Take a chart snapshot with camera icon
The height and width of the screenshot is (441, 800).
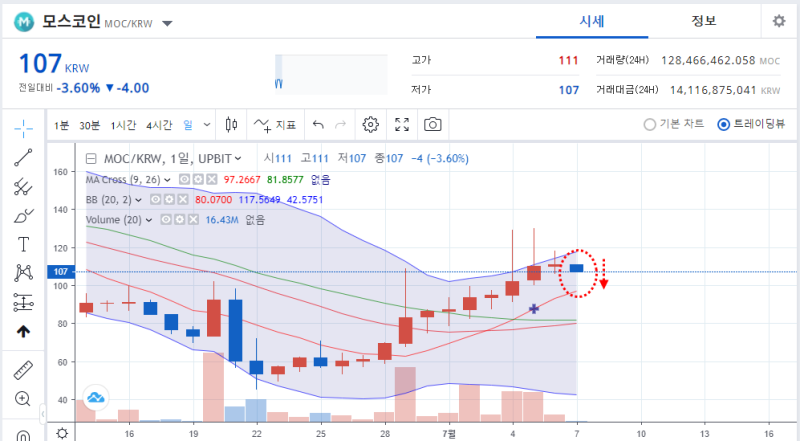433,125
